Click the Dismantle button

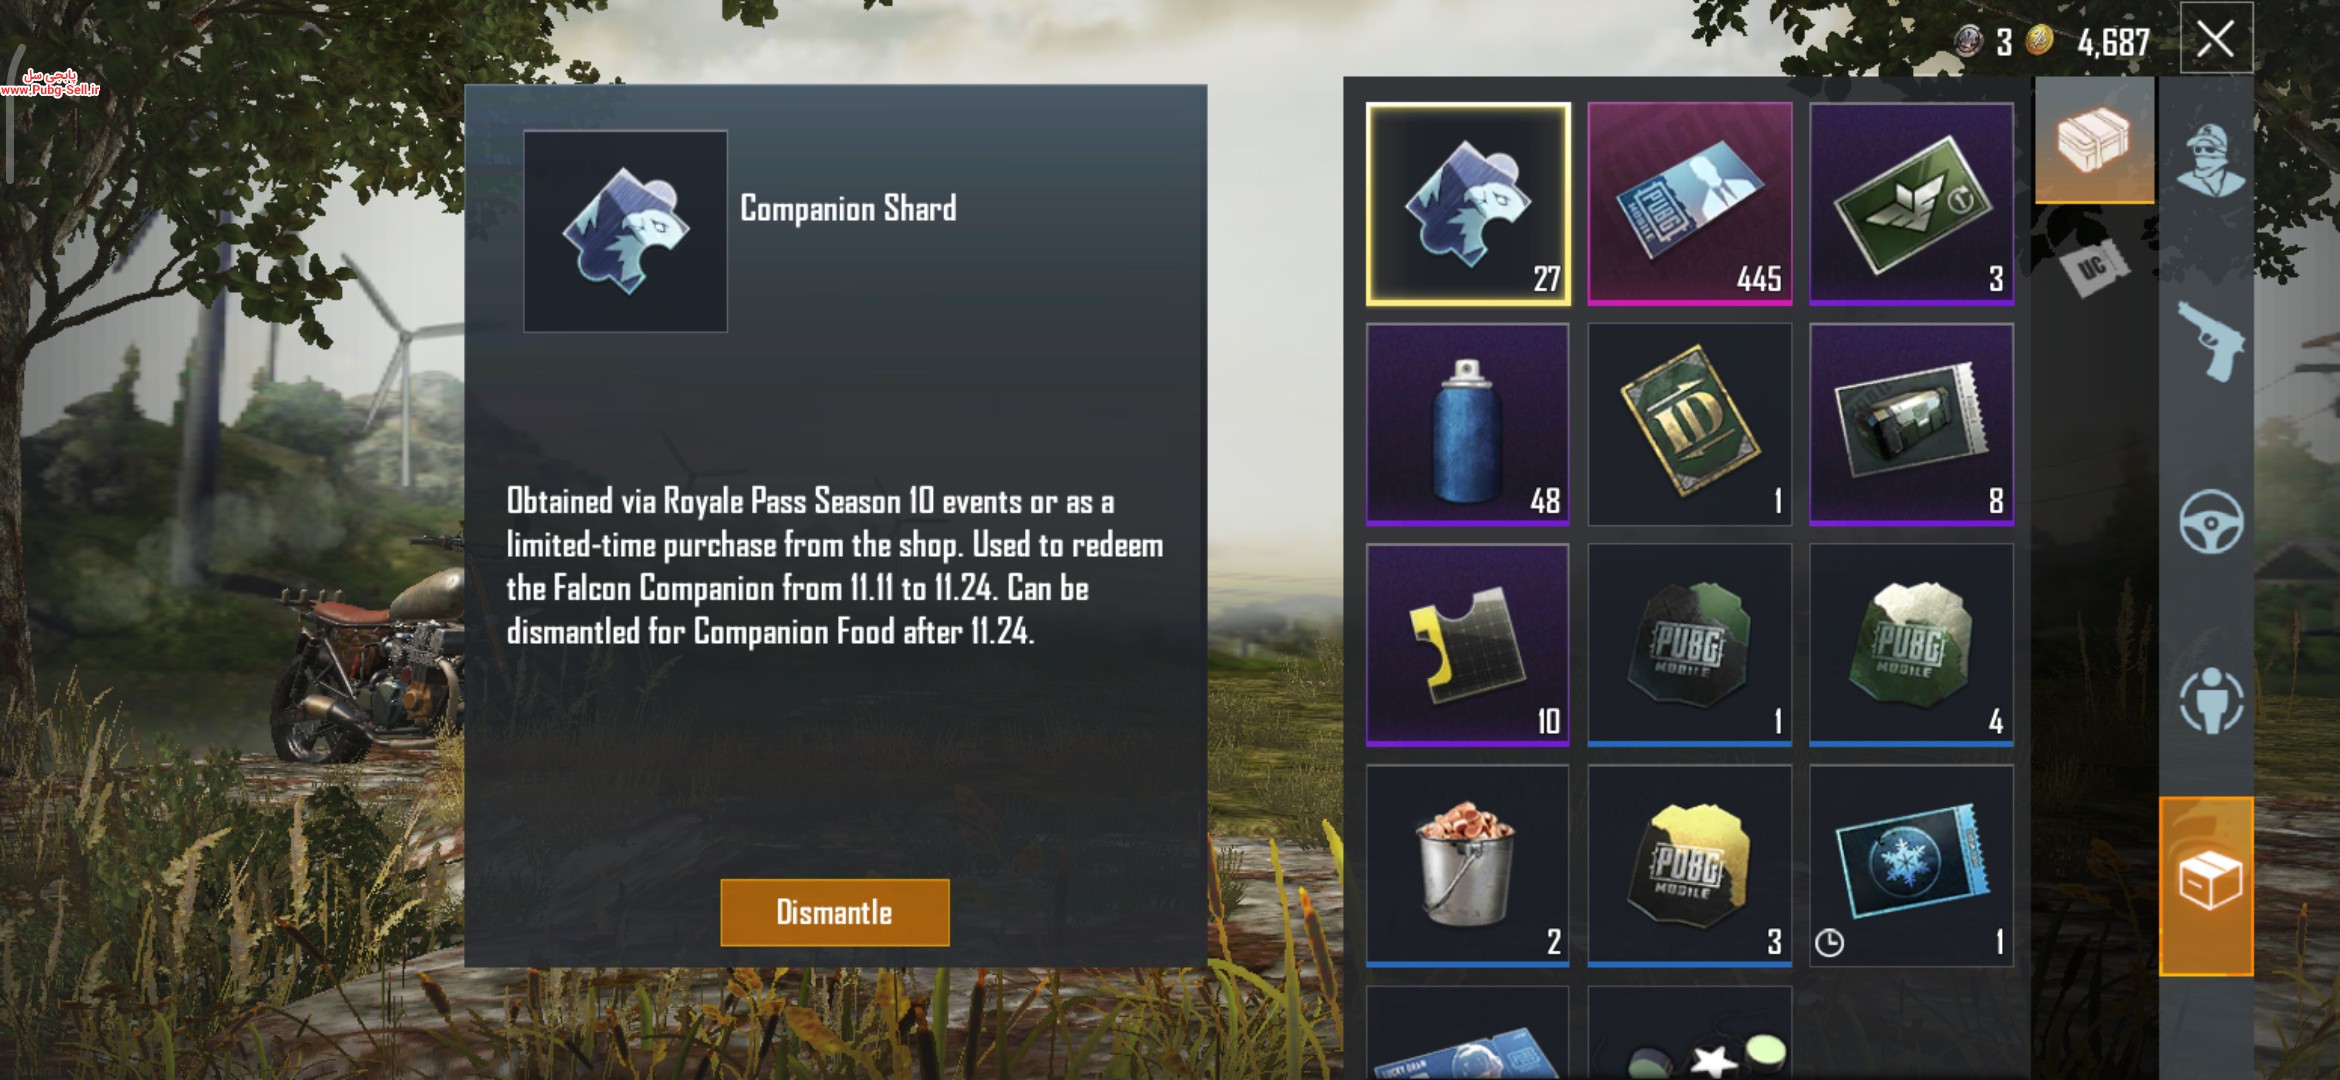(835, 912)
